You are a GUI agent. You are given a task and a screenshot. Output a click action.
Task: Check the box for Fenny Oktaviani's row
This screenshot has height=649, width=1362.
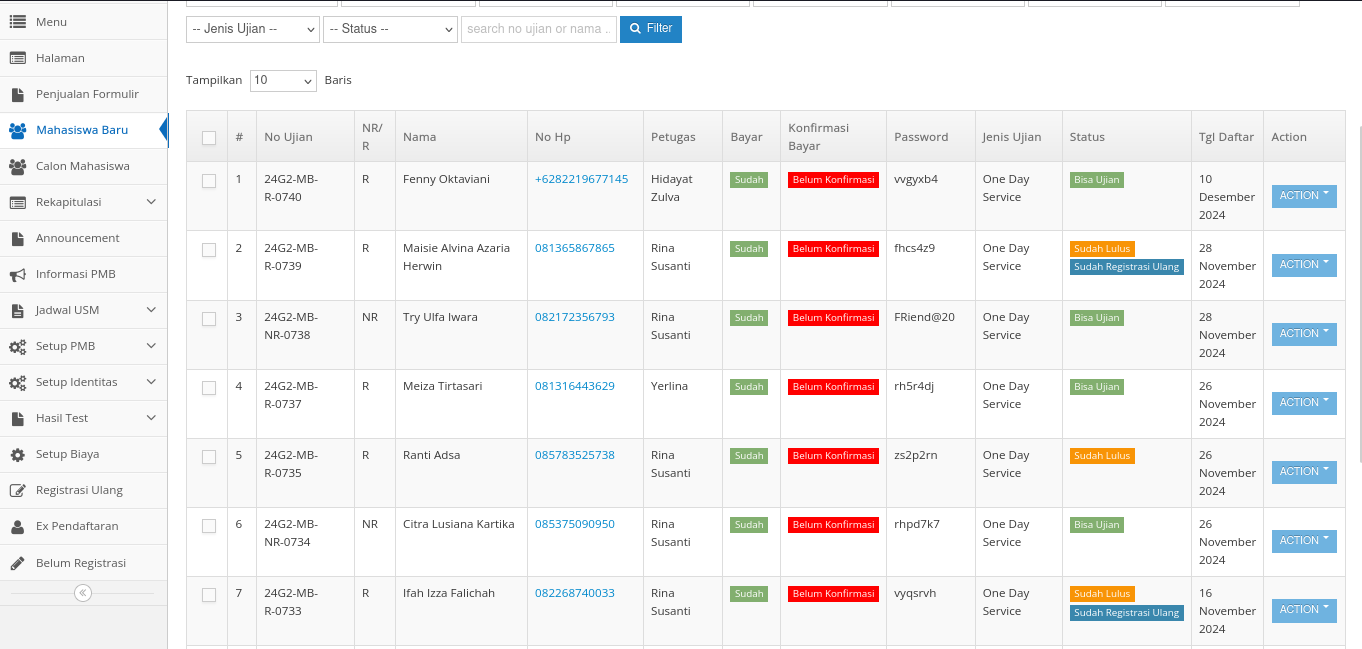point(209,181)
